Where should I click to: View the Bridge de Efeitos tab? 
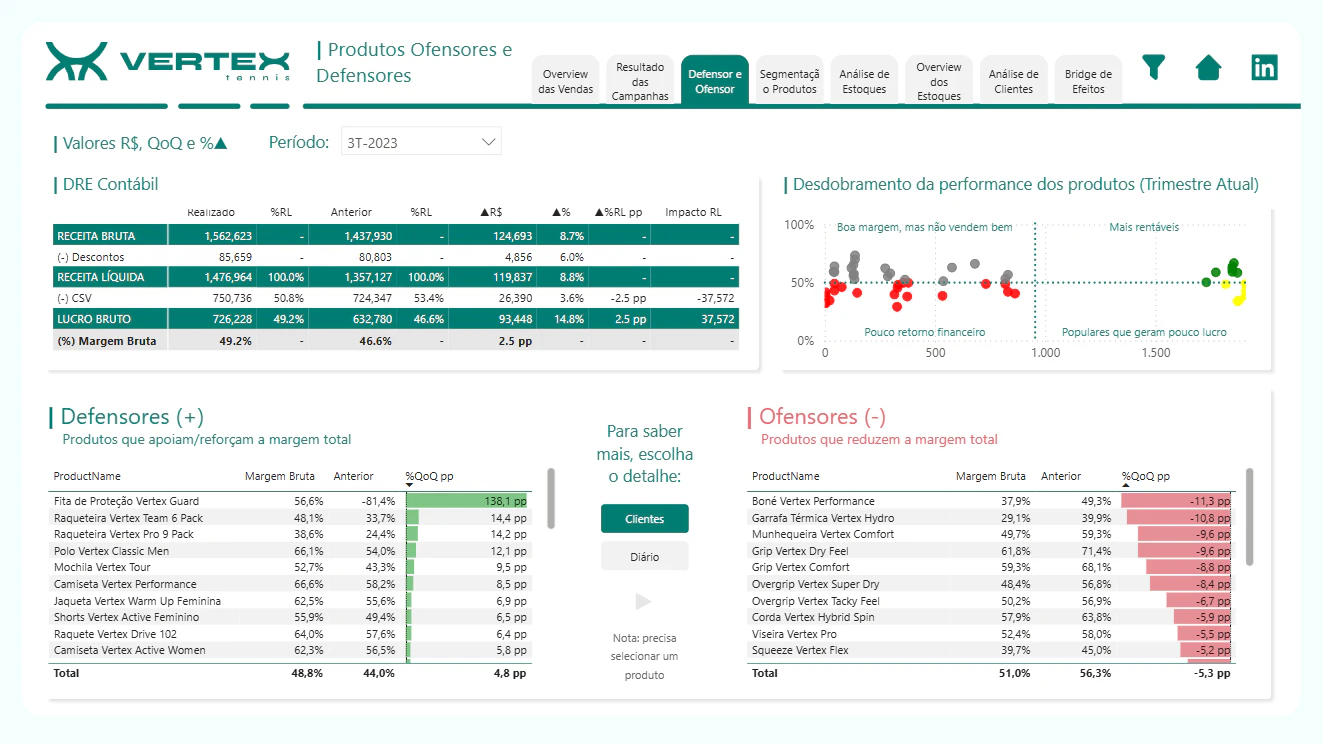(1088, 81)
